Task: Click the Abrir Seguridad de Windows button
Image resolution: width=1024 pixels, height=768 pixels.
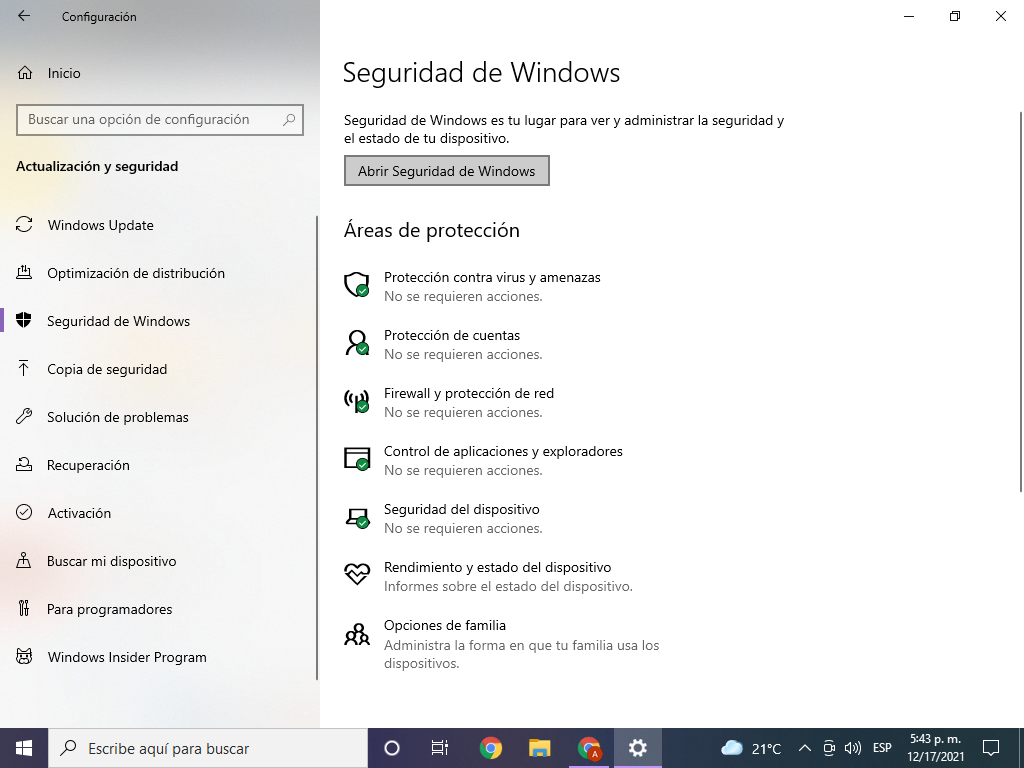Action: pyautogui.click(x=447, y=170)
